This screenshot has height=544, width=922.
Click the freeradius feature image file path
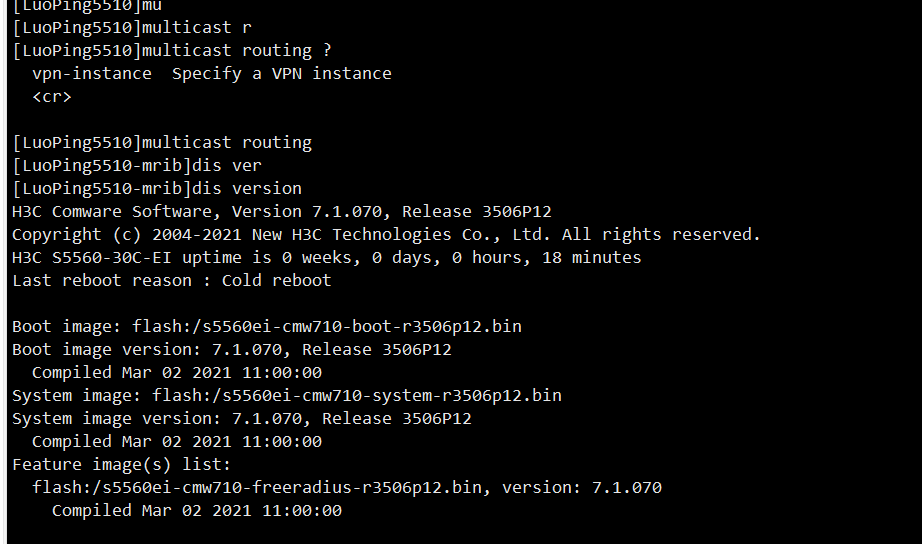click(256, 487)
